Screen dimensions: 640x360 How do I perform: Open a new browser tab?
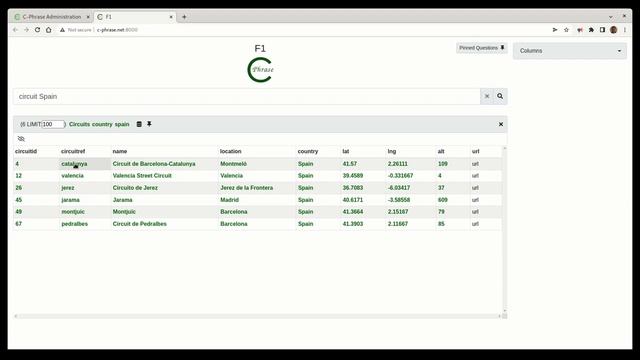click(184, 17)
